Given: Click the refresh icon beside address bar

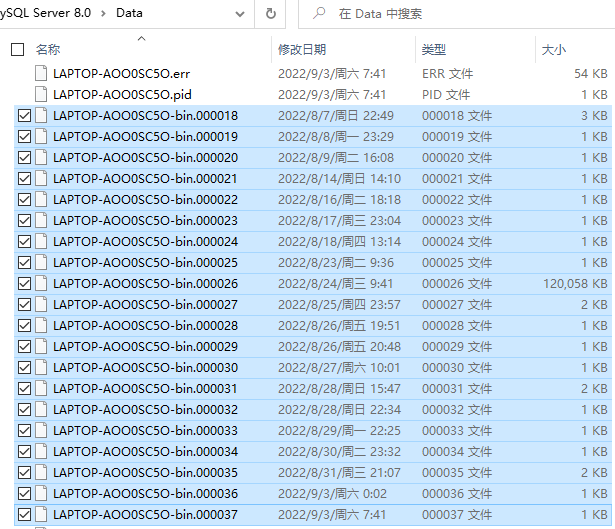Looking at the screenshot, I should click(x=271, y=14).
